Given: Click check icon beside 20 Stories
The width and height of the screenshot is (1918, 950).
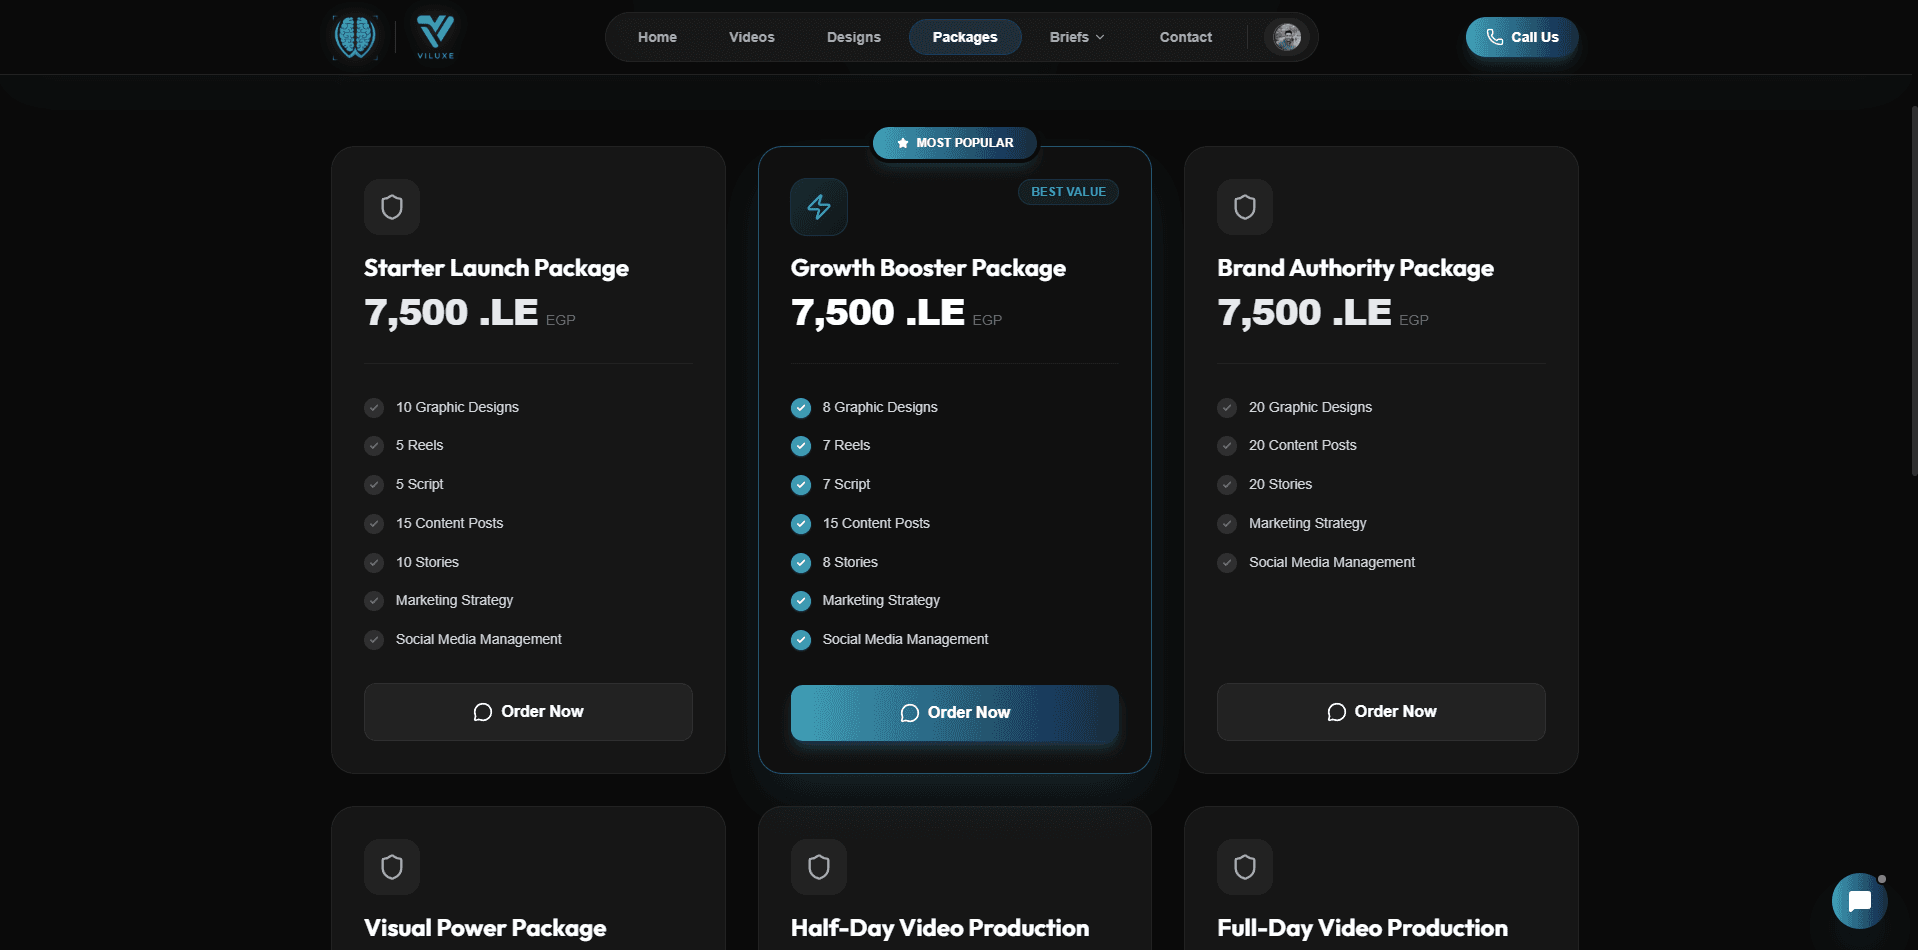Looking at the screenshot, I should (x=1227, y=485).
